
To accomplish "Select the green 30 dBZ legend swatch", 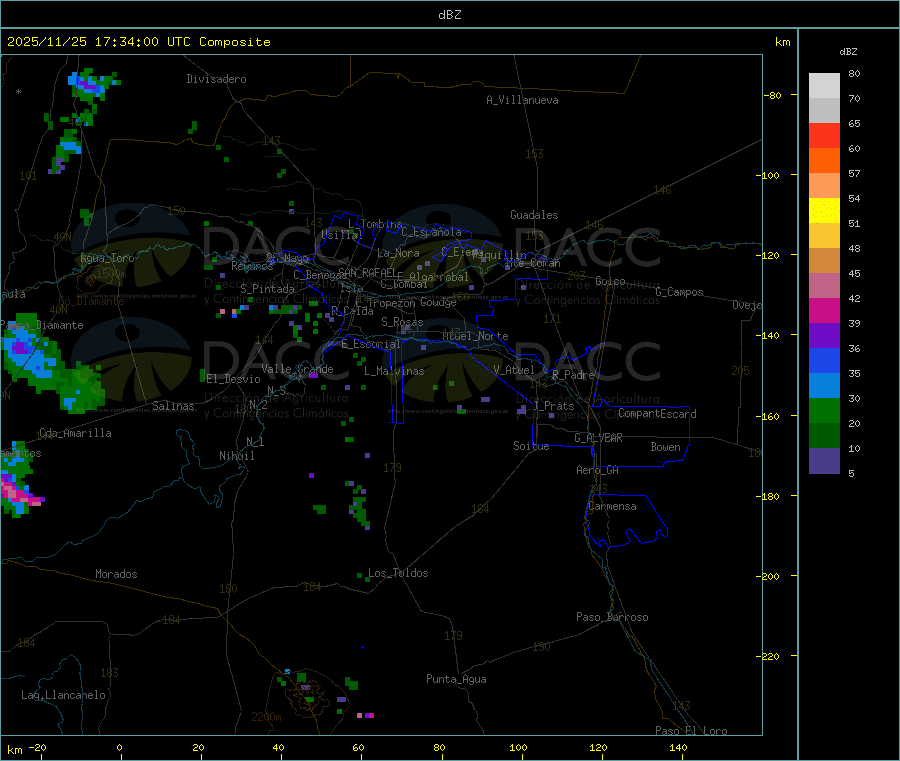I will [824, 410].
